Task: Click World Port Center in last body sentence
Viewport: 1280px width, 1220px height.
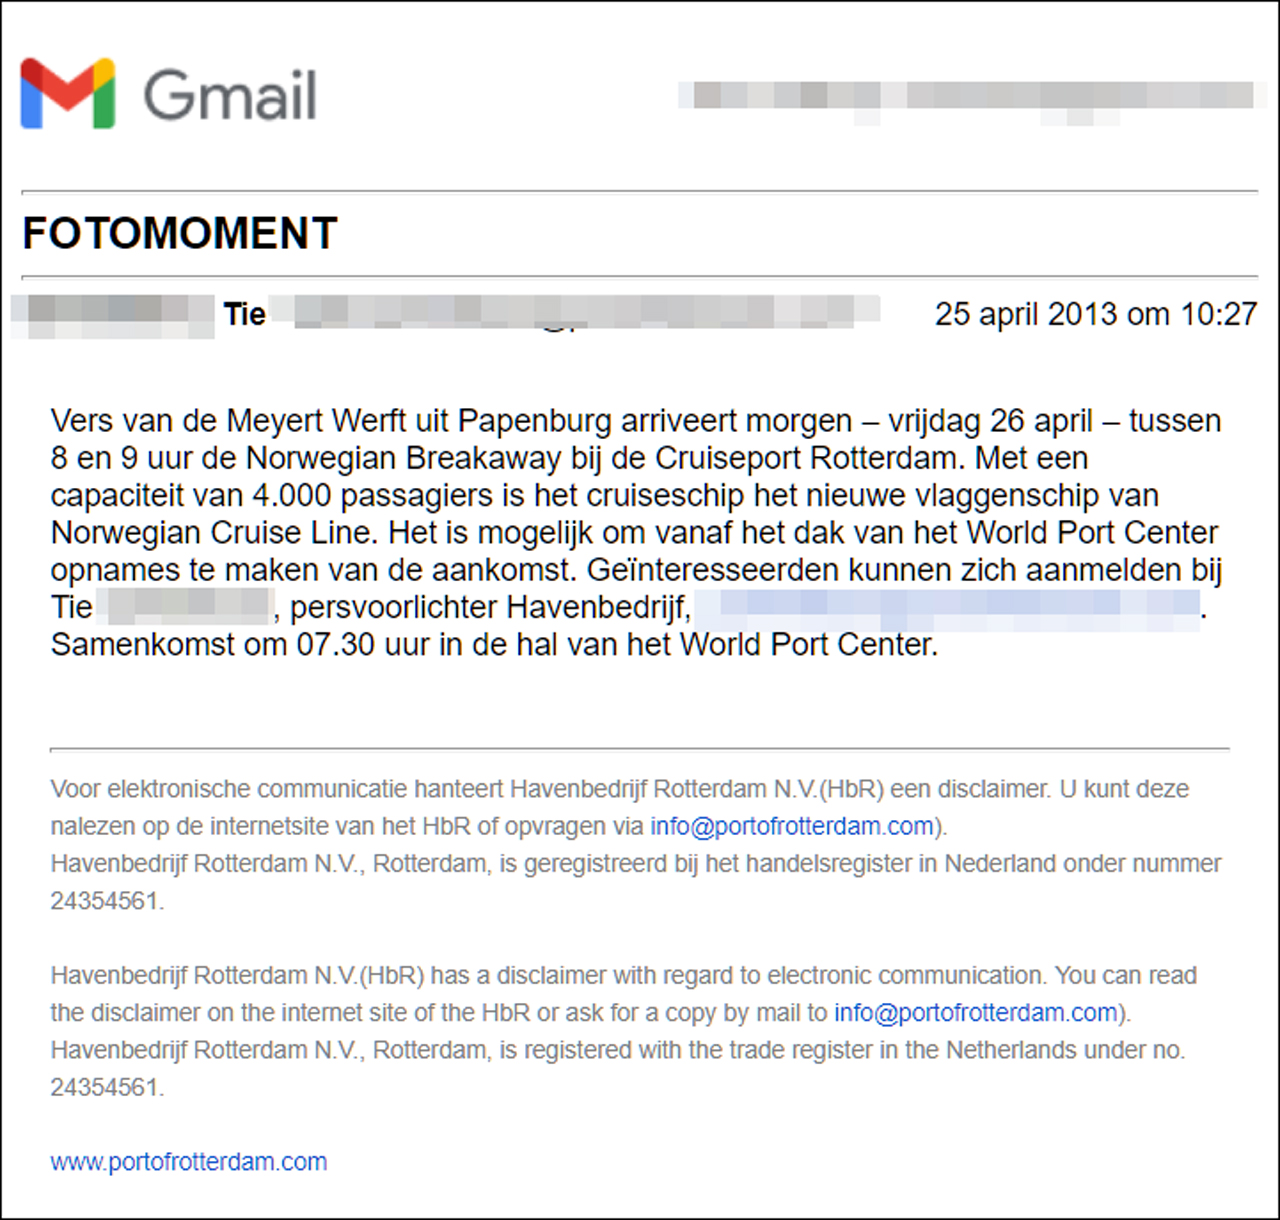Action: [808, 645]
